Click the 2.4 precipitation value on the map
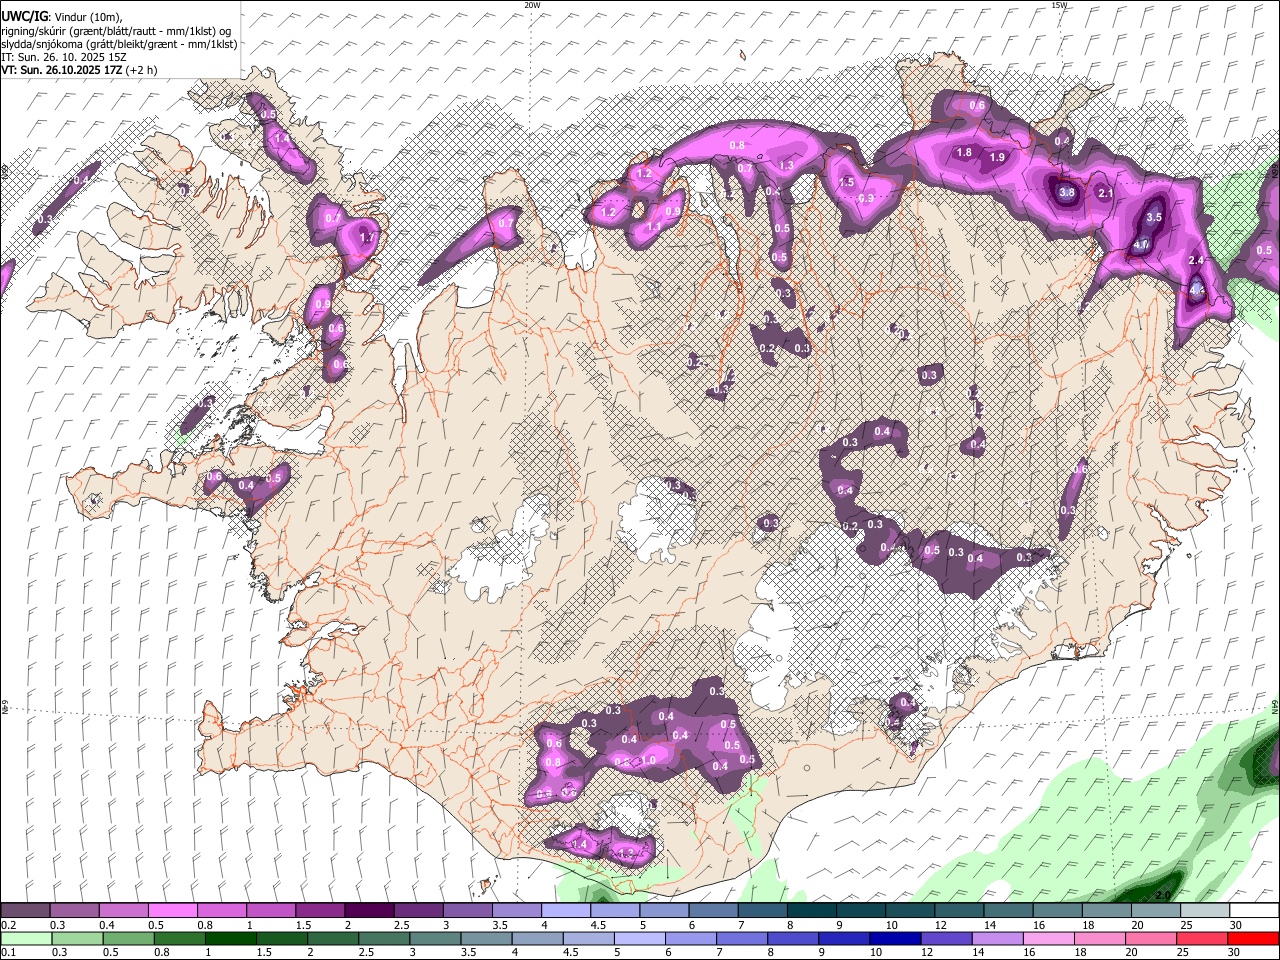Image resolution: width=1280 pixels, height=960 pixels. 1196,261
